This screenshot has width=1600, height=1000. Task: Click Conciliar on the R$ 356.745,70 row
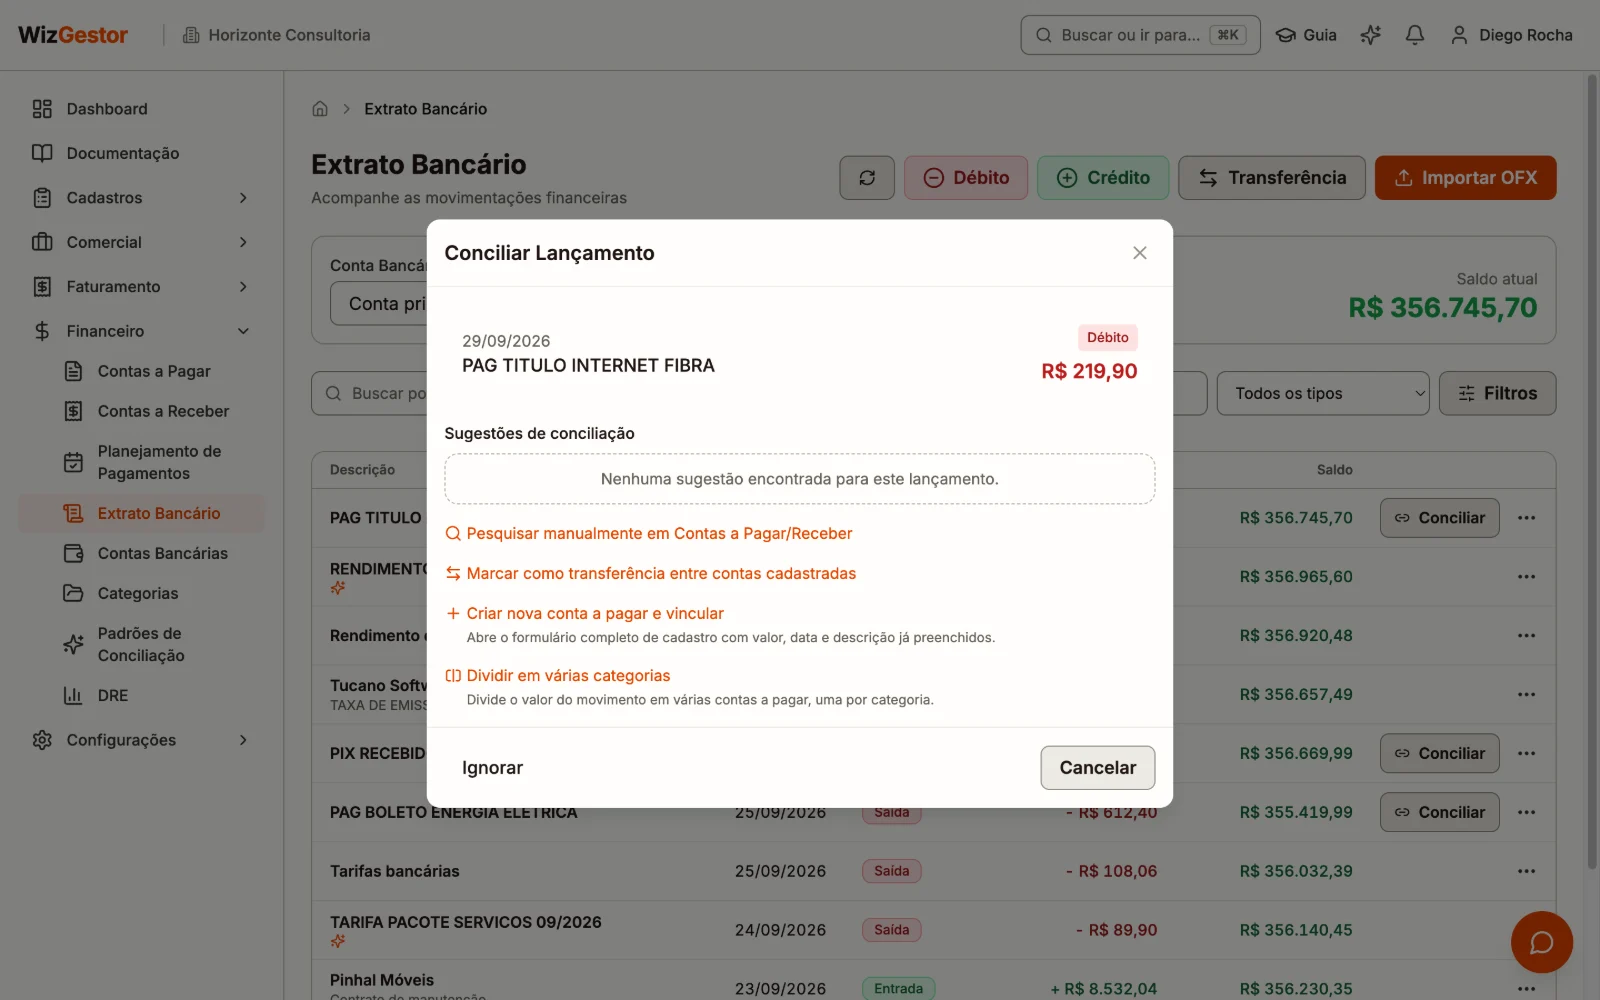(x=1439, y=518)
